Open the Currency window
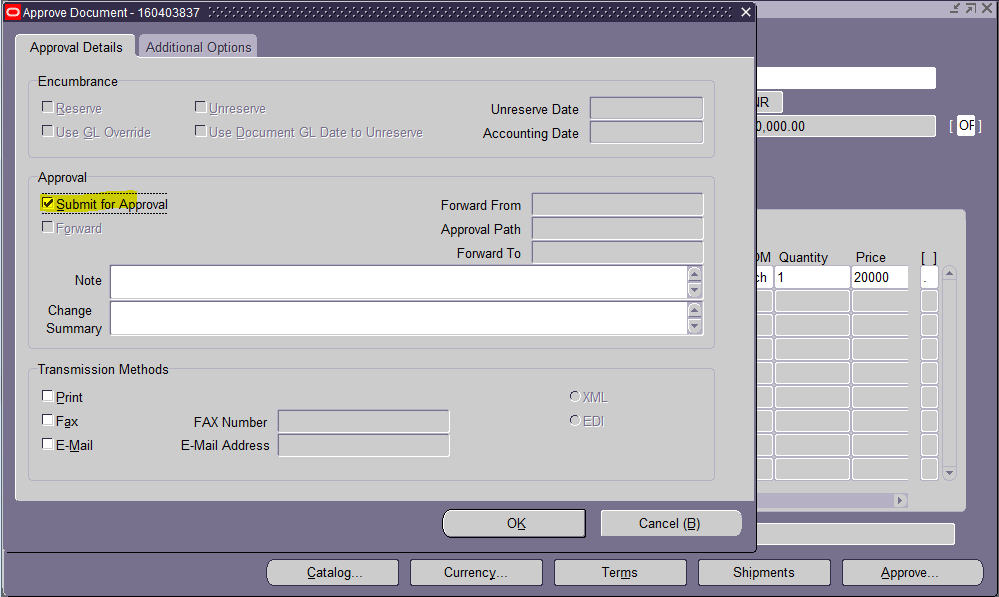 tap(476, 572)
